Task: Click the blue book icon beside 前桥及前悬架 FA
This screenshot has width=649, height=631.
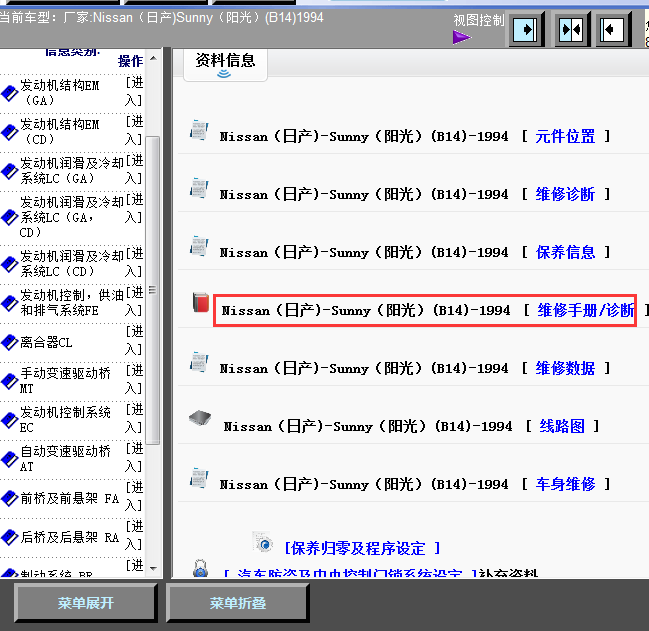Action: click(9, 498)
